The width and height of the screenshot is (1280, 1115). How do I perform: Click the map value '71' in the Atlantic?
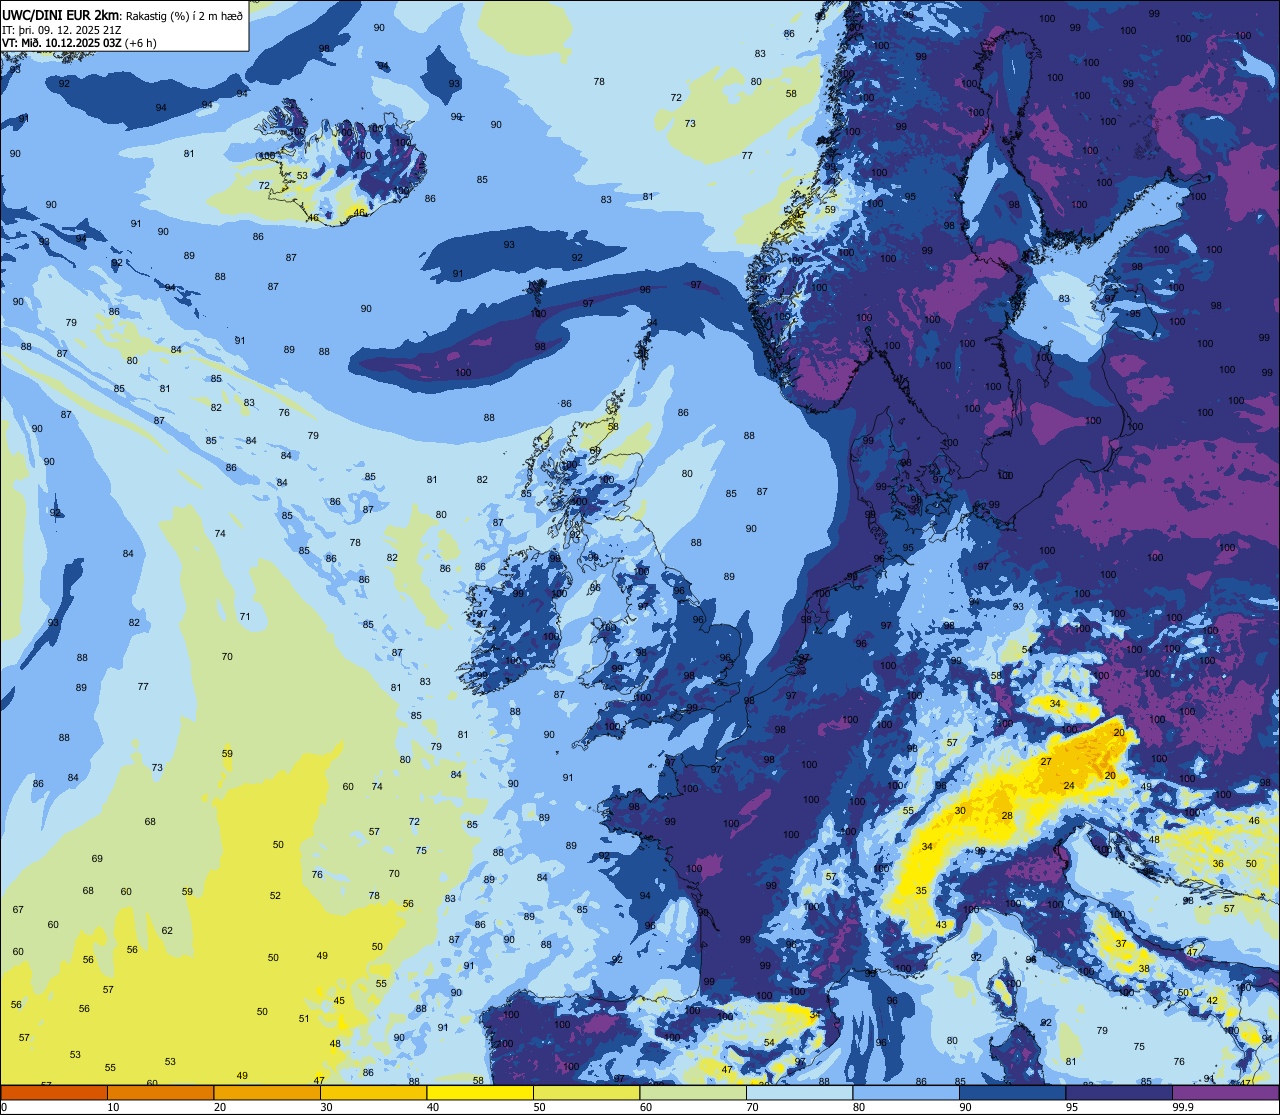(245, 617)
